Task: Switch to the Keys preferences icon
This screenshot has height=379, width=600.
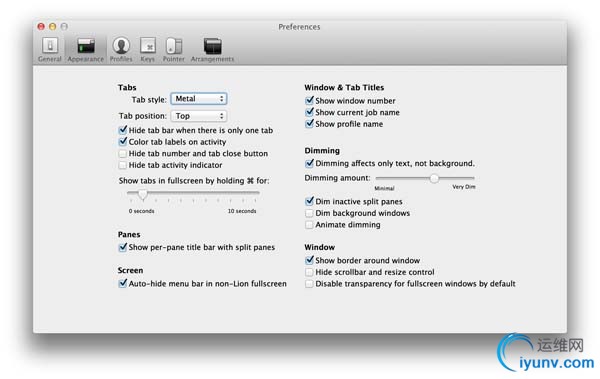Action: [148, 49]
